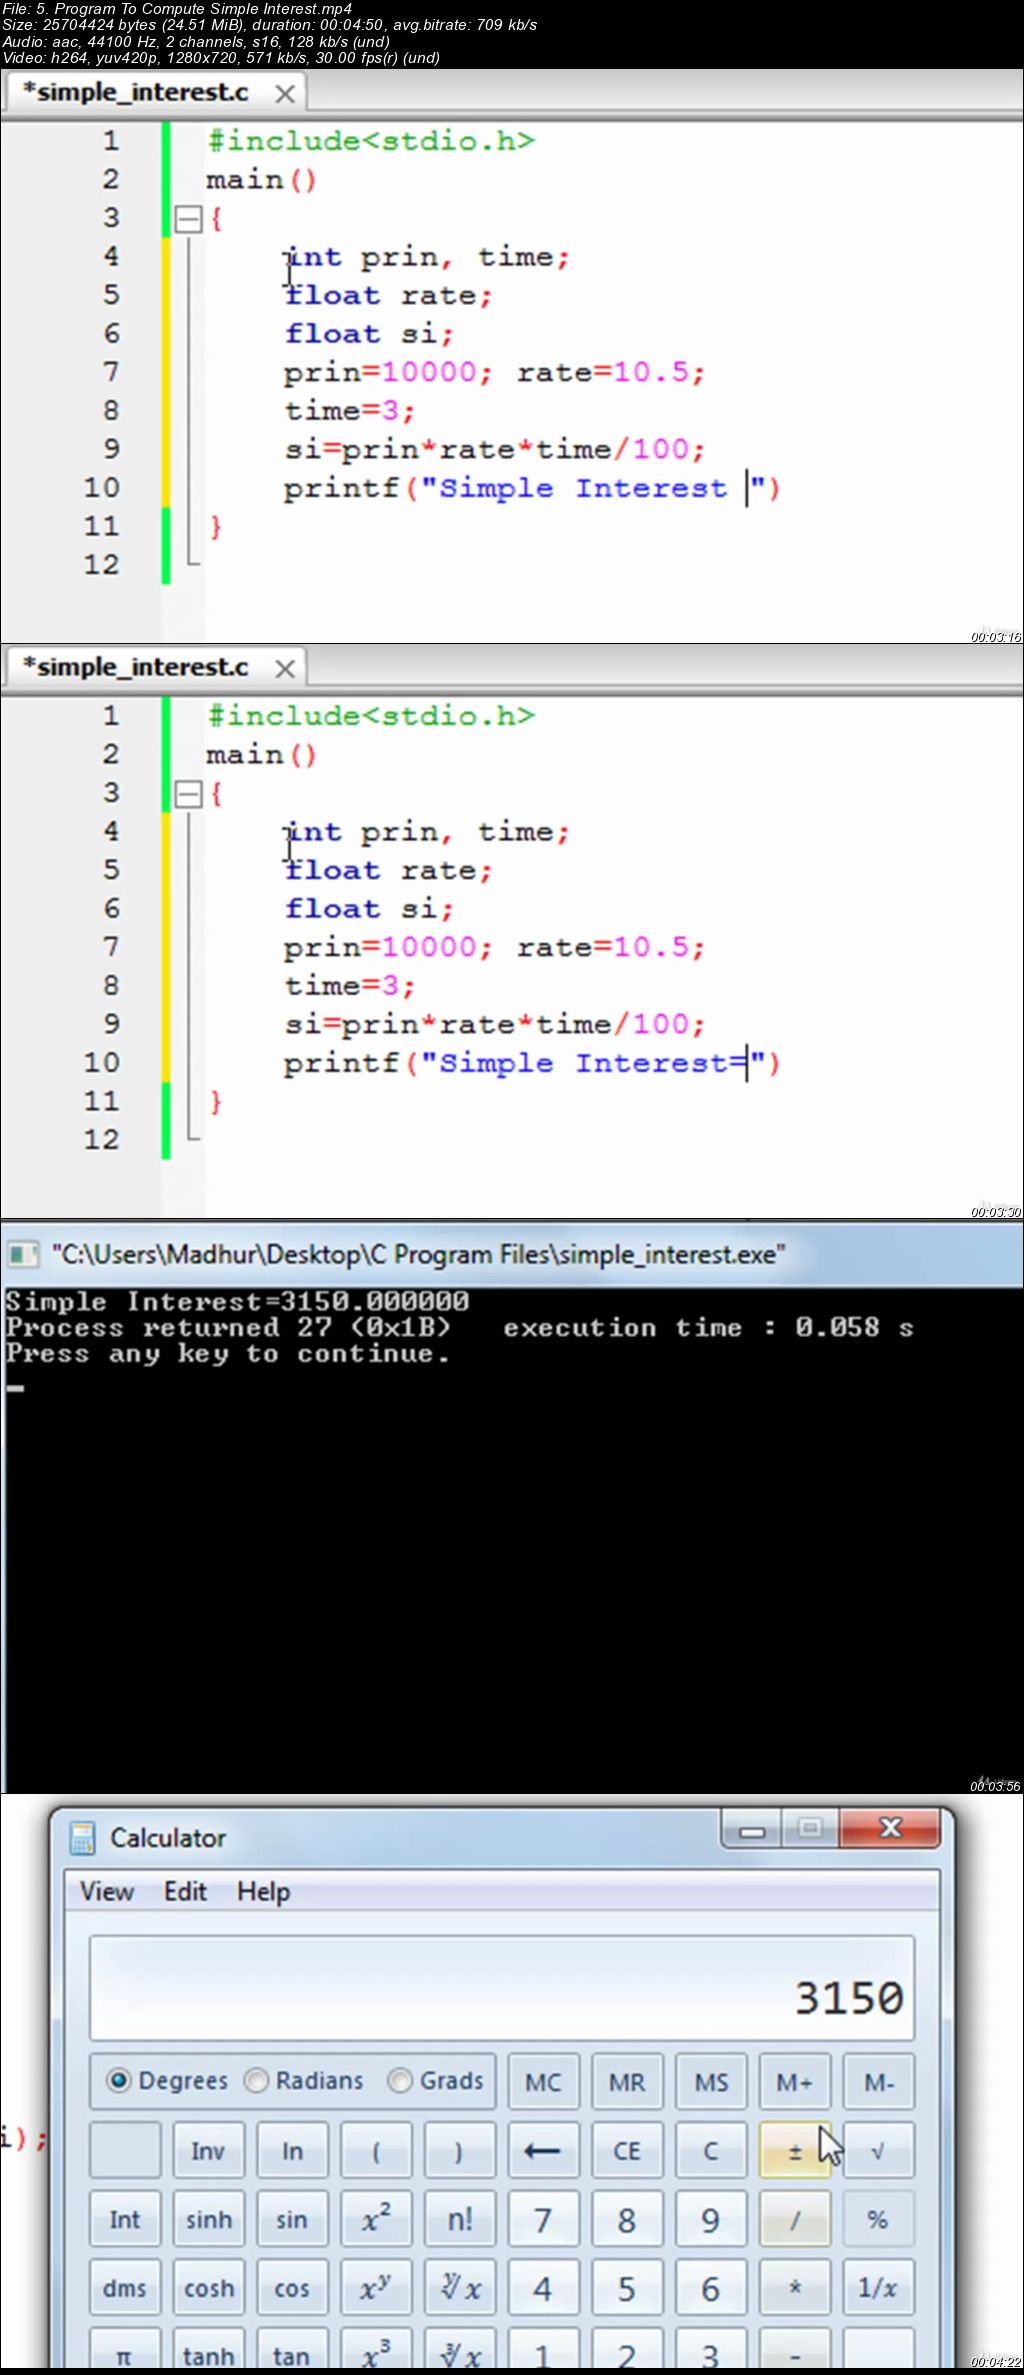
Task: Click the y-th root of x button
Action: (x=459, y=2288)
